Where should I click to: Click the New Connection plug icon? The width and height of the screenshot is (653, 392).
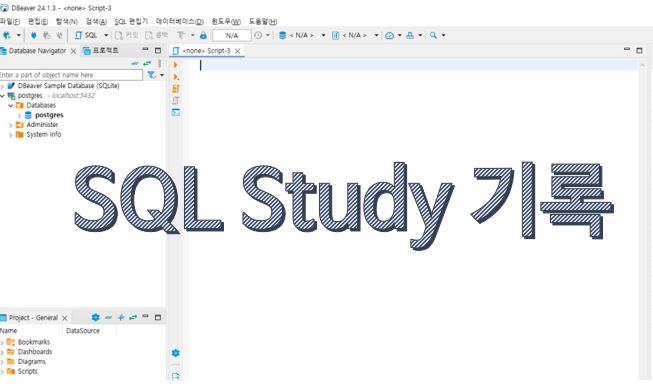pyautogui.click(x=7, y=35)
